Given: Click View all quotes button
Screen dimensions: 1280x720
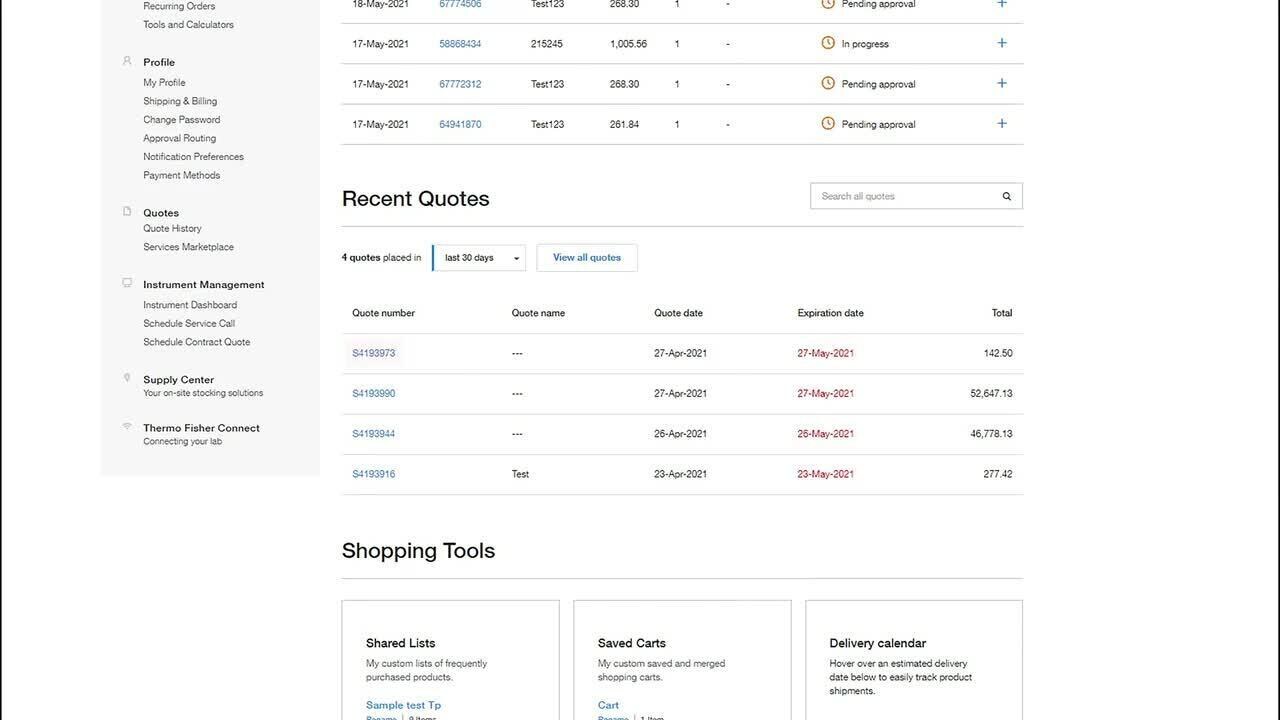Looking at the screenshot, I should coord(587,258).
